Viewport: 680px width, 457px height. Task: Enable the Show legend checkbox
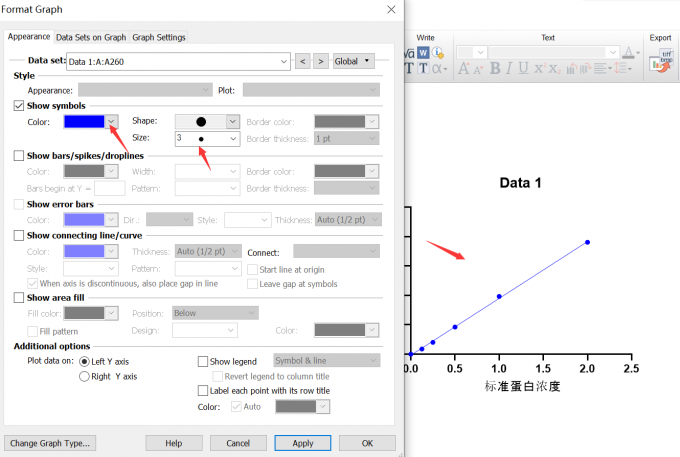click(x=203, y=361)
